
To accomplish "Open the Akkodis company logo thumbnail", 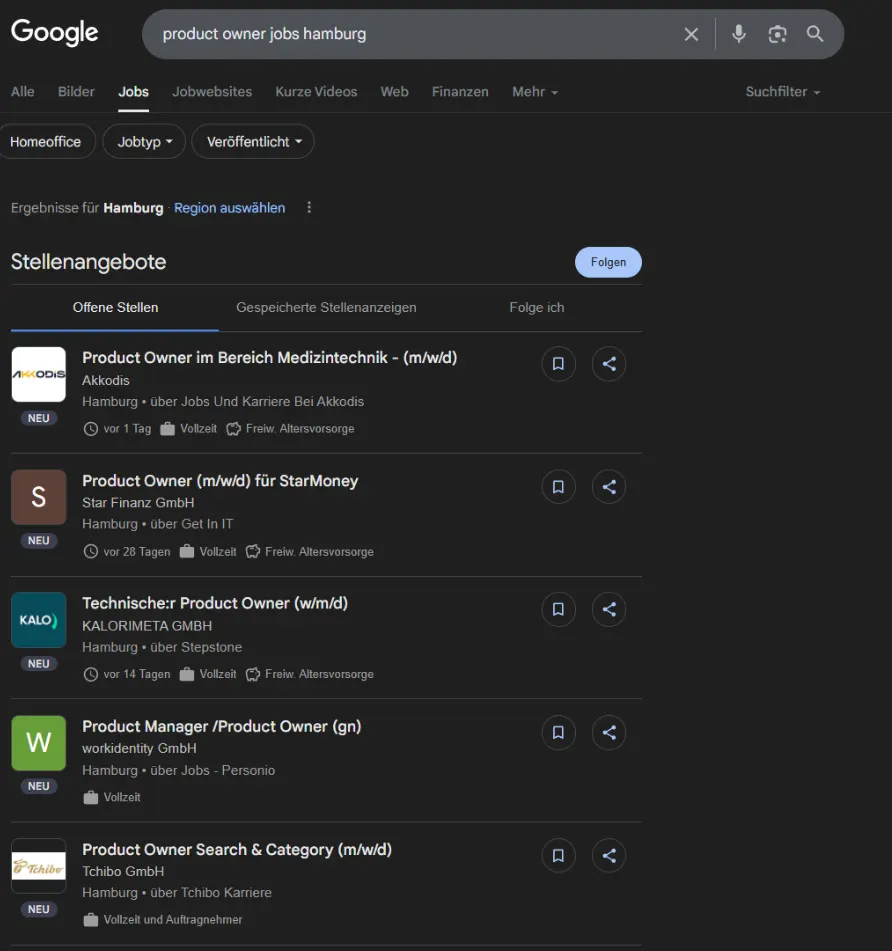I will (39, 374).
